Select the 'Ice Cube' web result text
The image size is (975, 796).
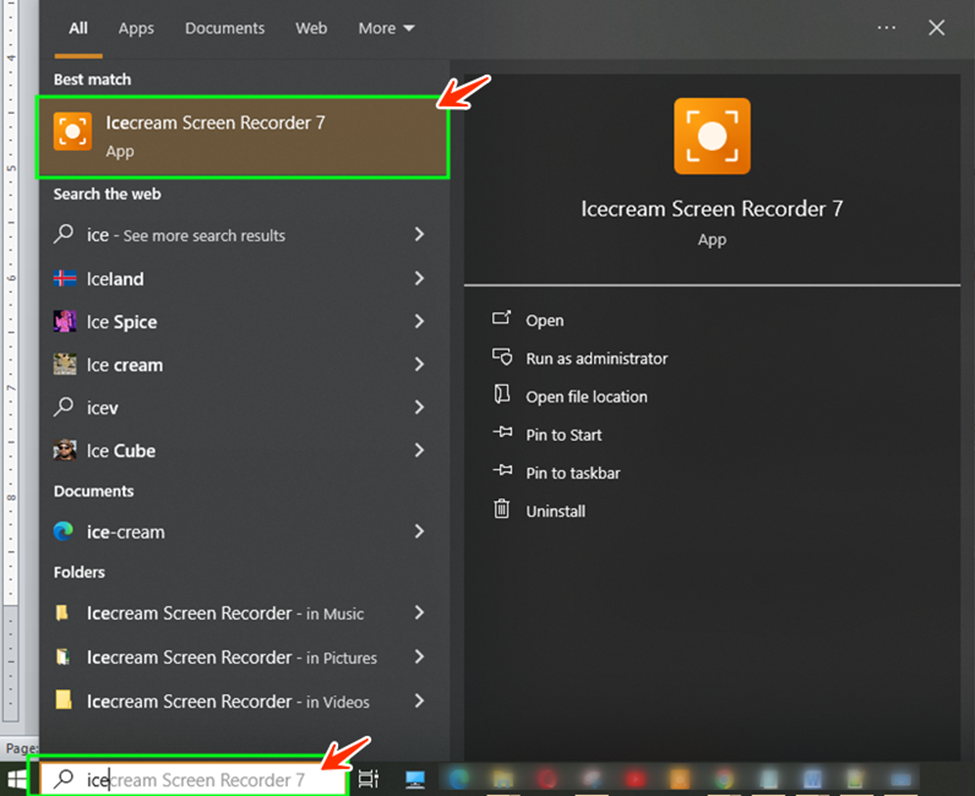[x=121, y=451]
